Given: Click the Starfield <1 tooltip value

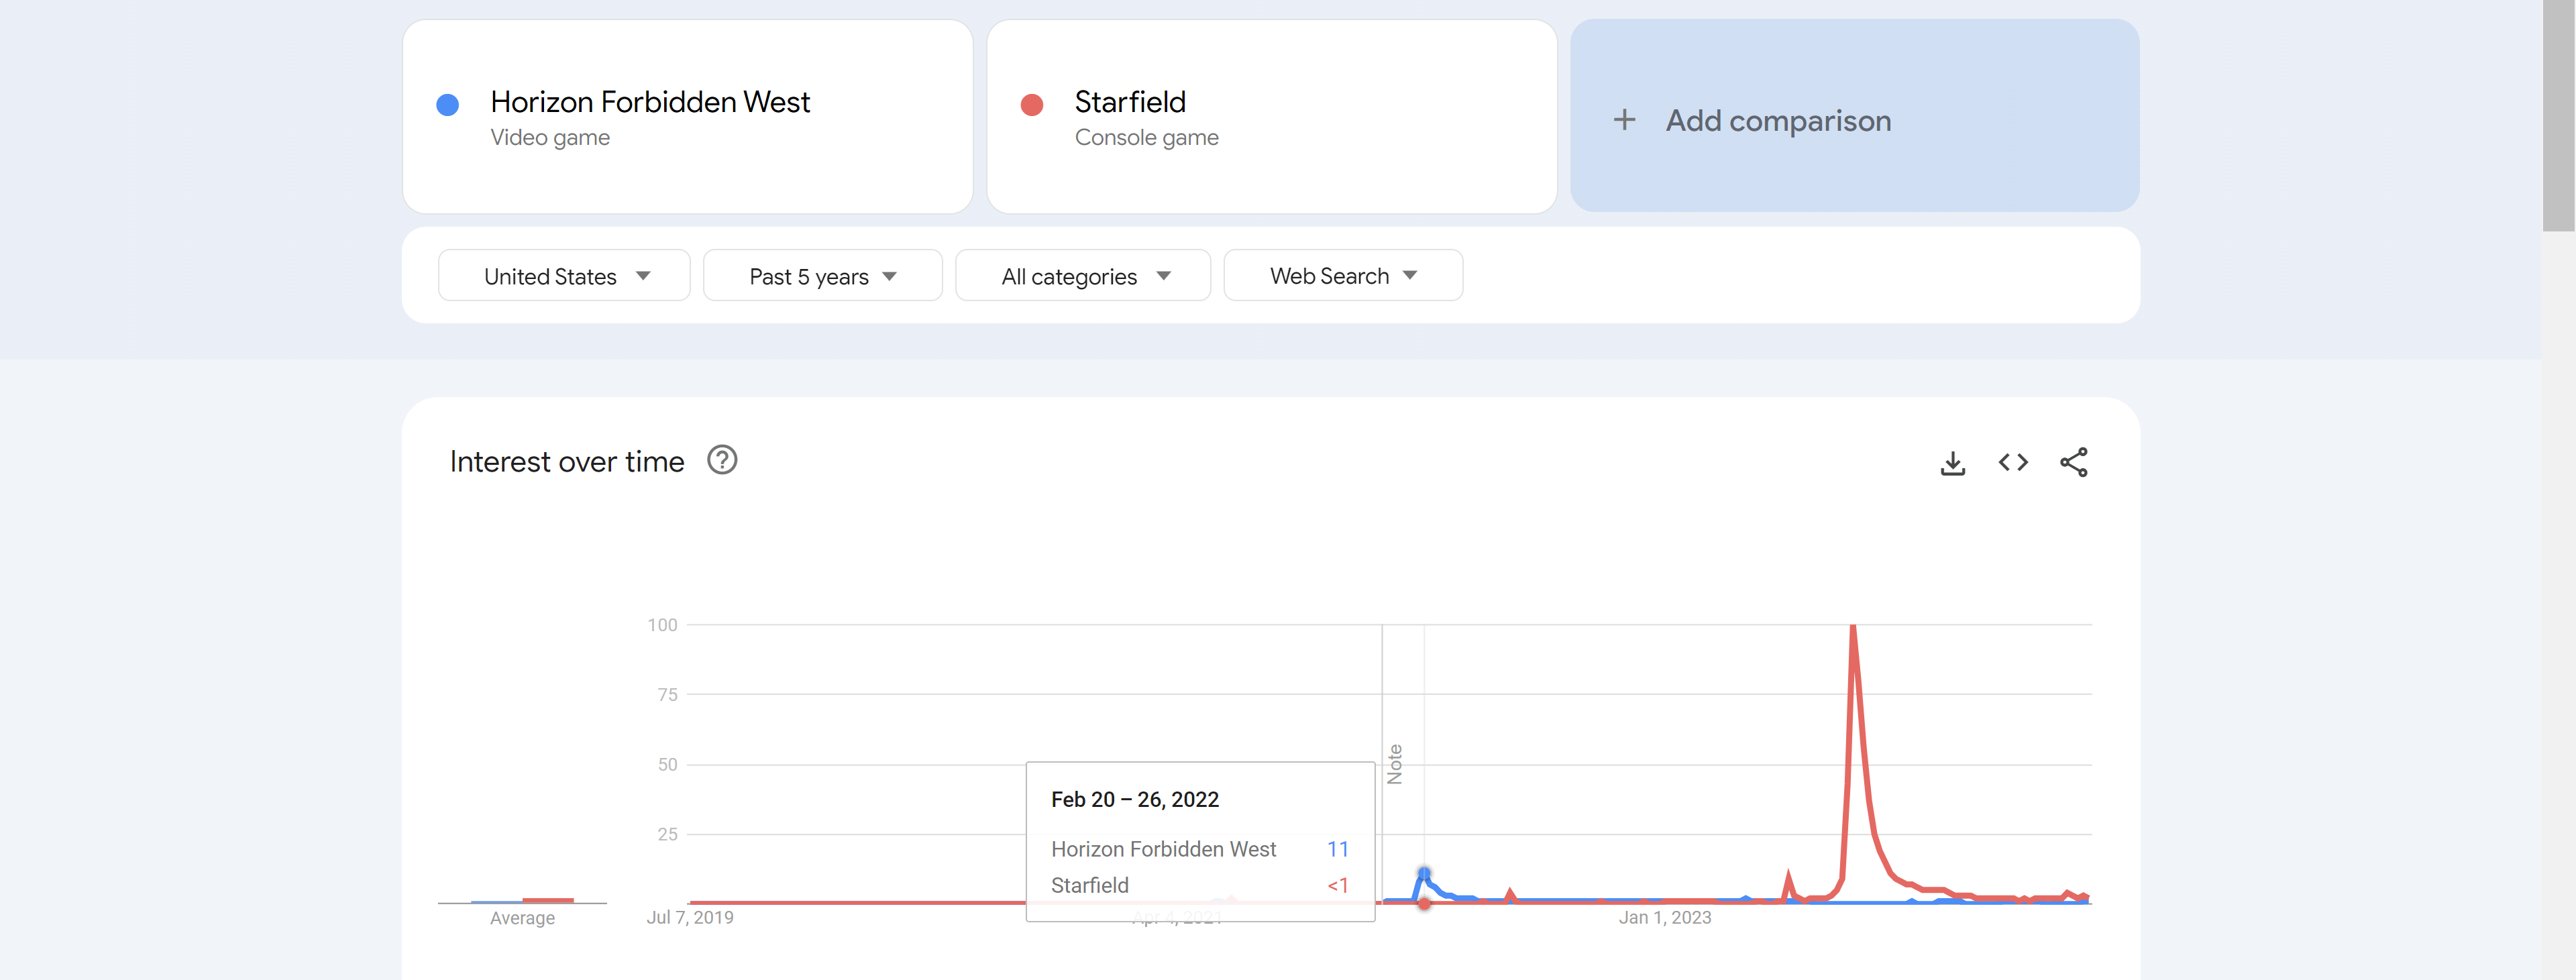Looking at the screenshot, I should [1338, 885].
